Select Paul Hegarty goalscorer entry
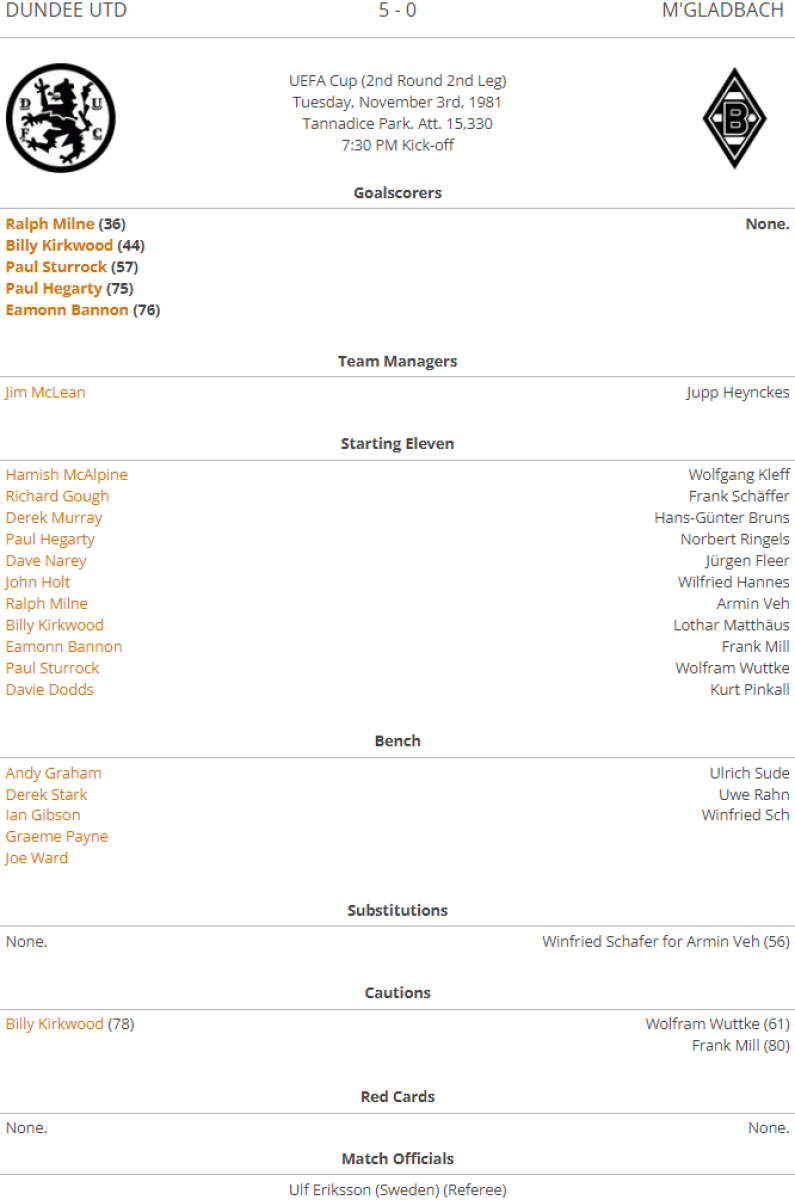795x1200 pixels. pos(54,288)
